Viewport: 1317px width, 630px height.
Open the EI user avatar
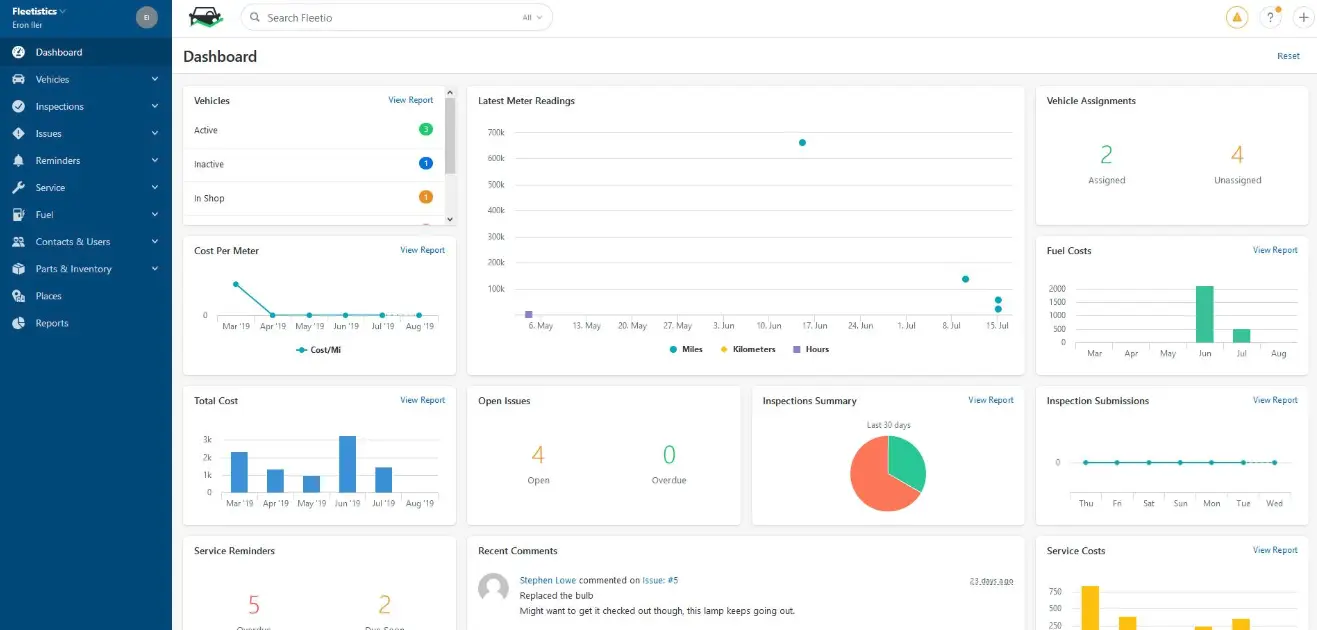click(x=147, y=17)
